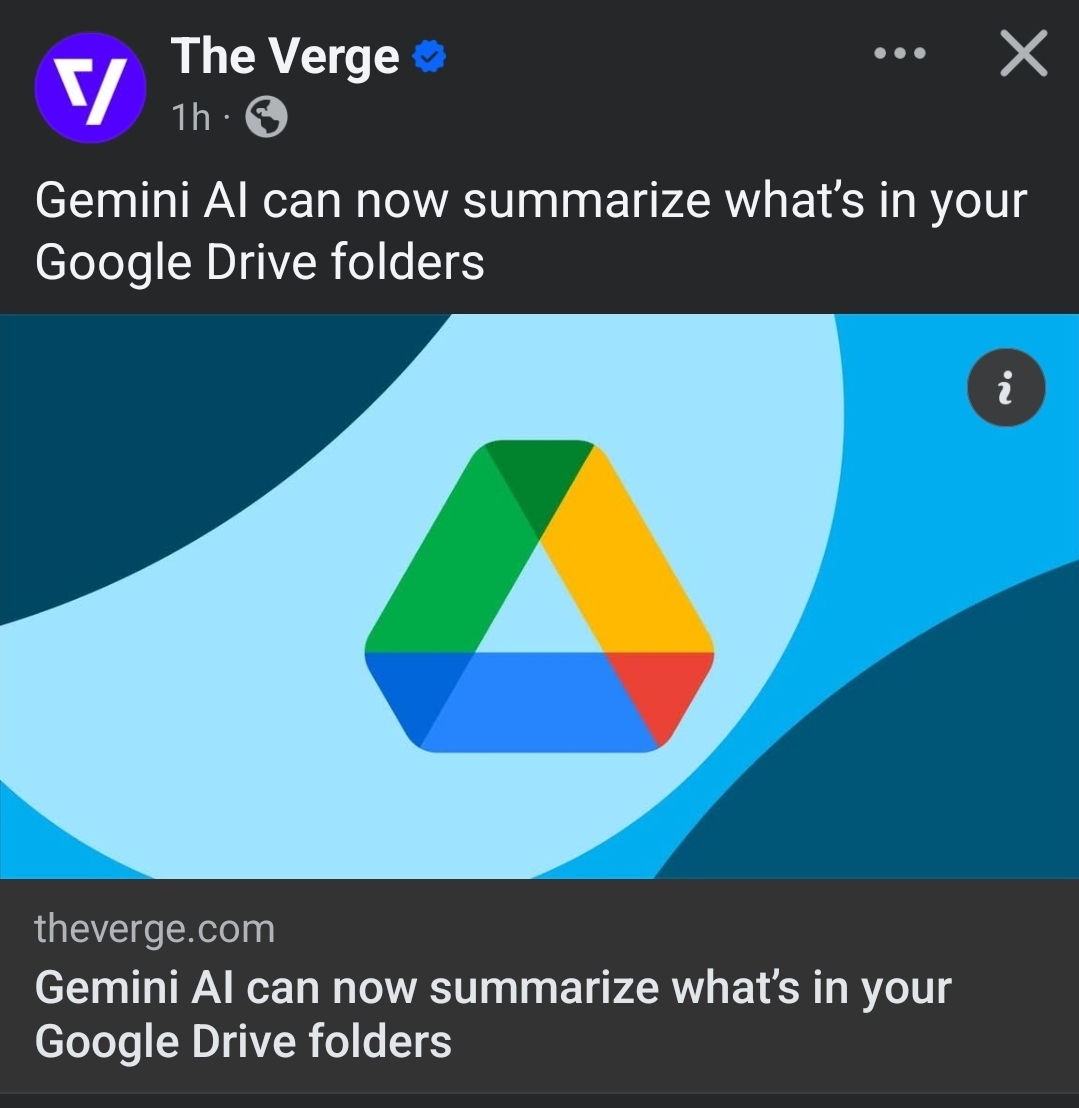Click the yellow side of Drive logo

[x=630, y=560]
